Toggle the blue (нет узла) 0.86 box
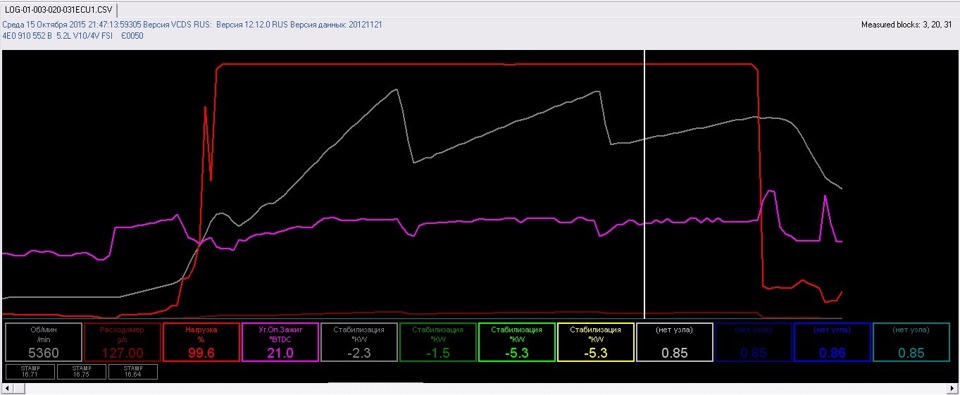 (x=832, y=342)
